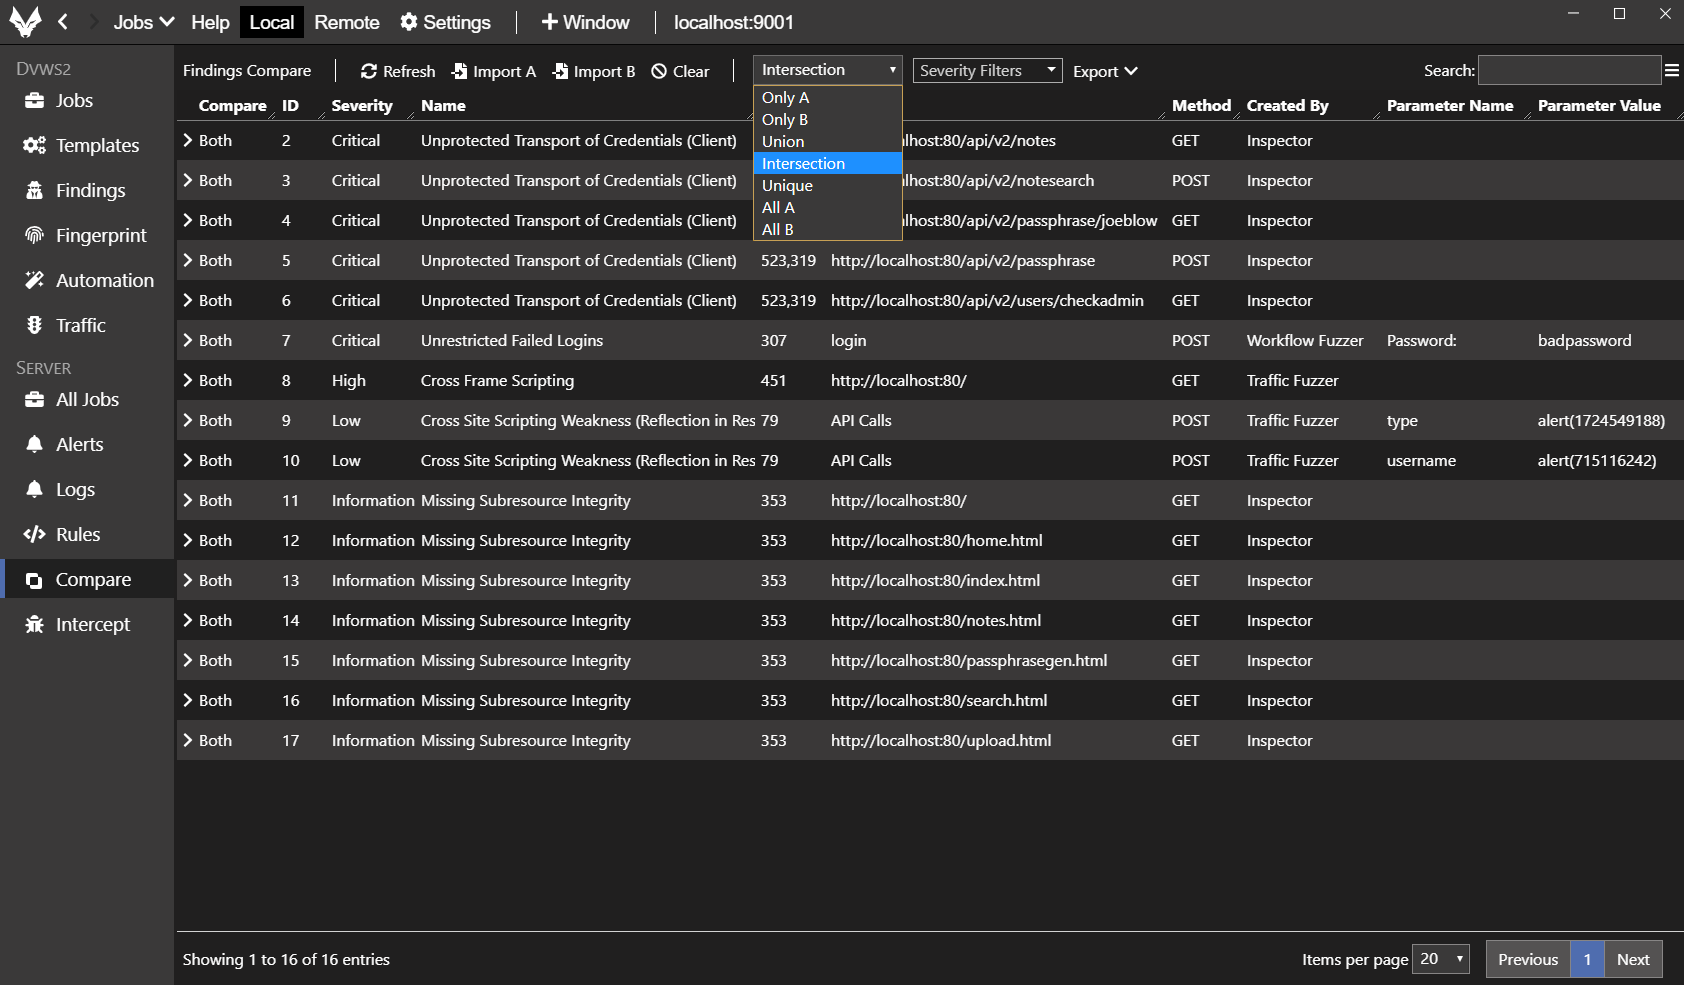Open the Export dropdown menu
The image size is (1684, 985).
click(x=1105, y=71)
